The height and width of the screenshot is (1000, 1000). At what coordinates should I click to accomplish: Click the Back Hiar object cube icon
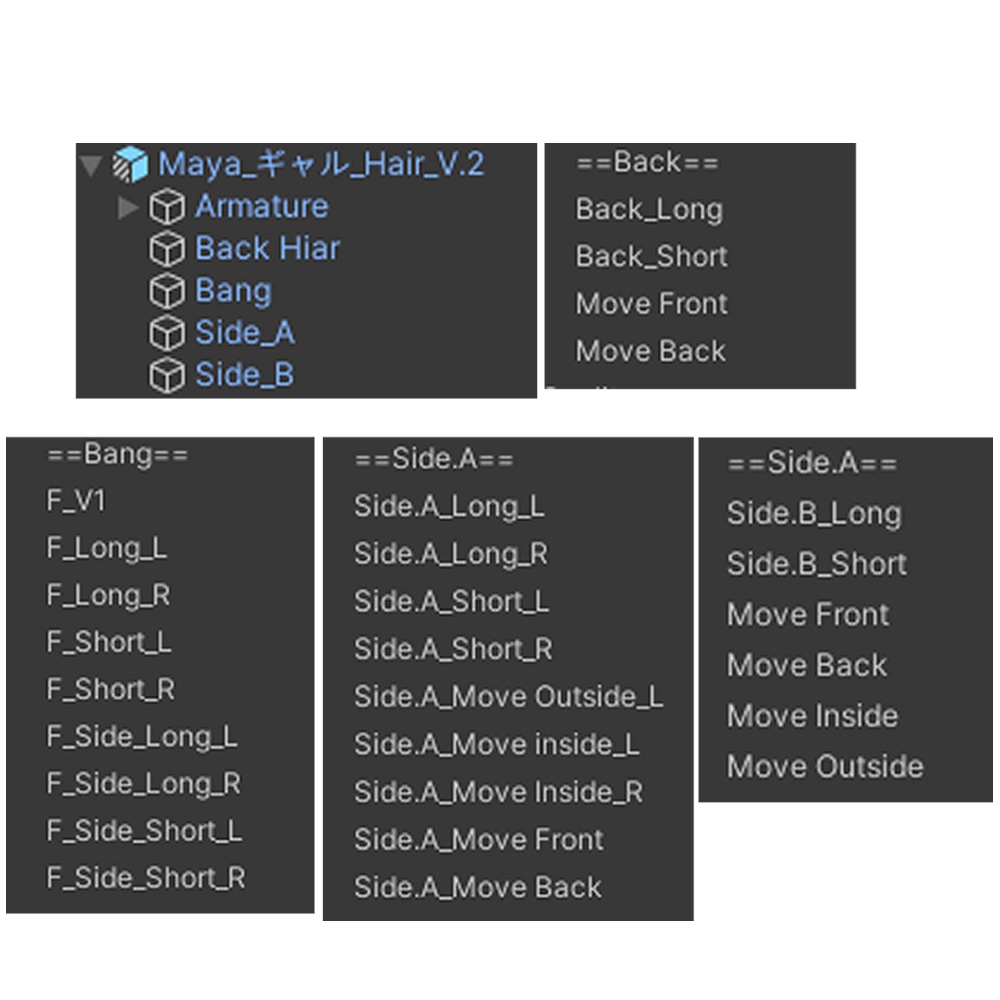point(167,249)
